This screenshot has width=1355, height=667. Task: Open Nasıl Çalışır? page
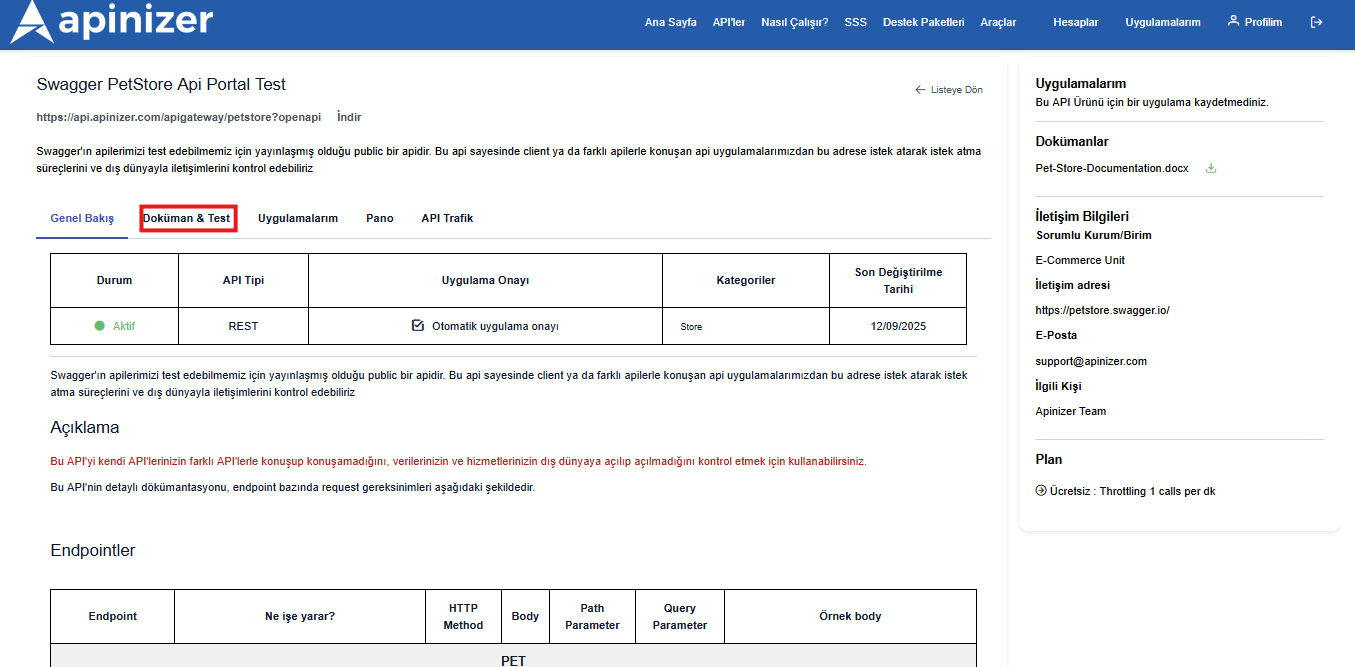click(794, 22)
